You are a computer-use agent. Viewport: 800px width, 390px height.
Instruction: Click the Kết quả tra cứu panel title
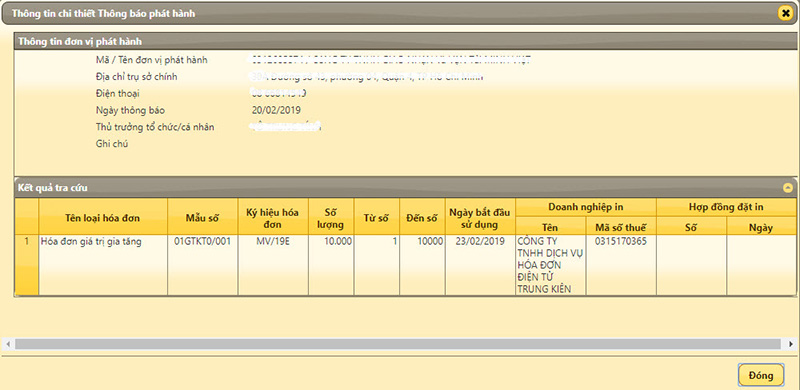click(53, 188)
